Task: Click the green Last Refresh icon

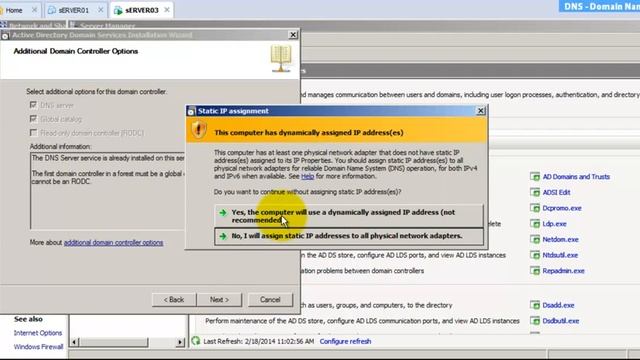Action: pyautogui.click(x=196, y=340)
